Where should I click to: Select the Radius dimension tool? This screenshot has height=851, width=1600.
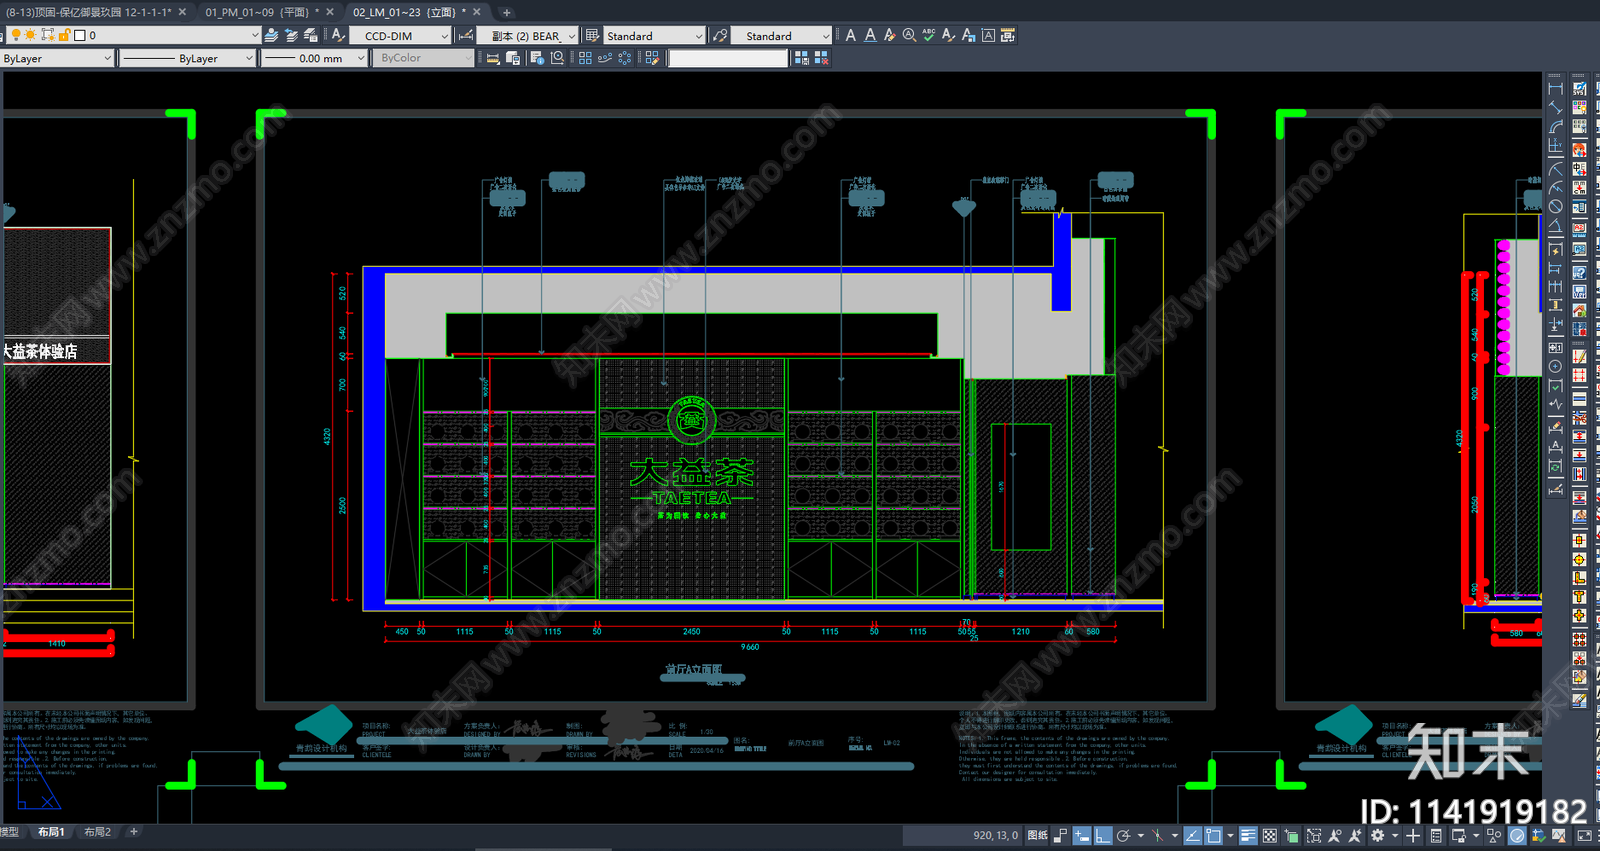coord(1555,168)
